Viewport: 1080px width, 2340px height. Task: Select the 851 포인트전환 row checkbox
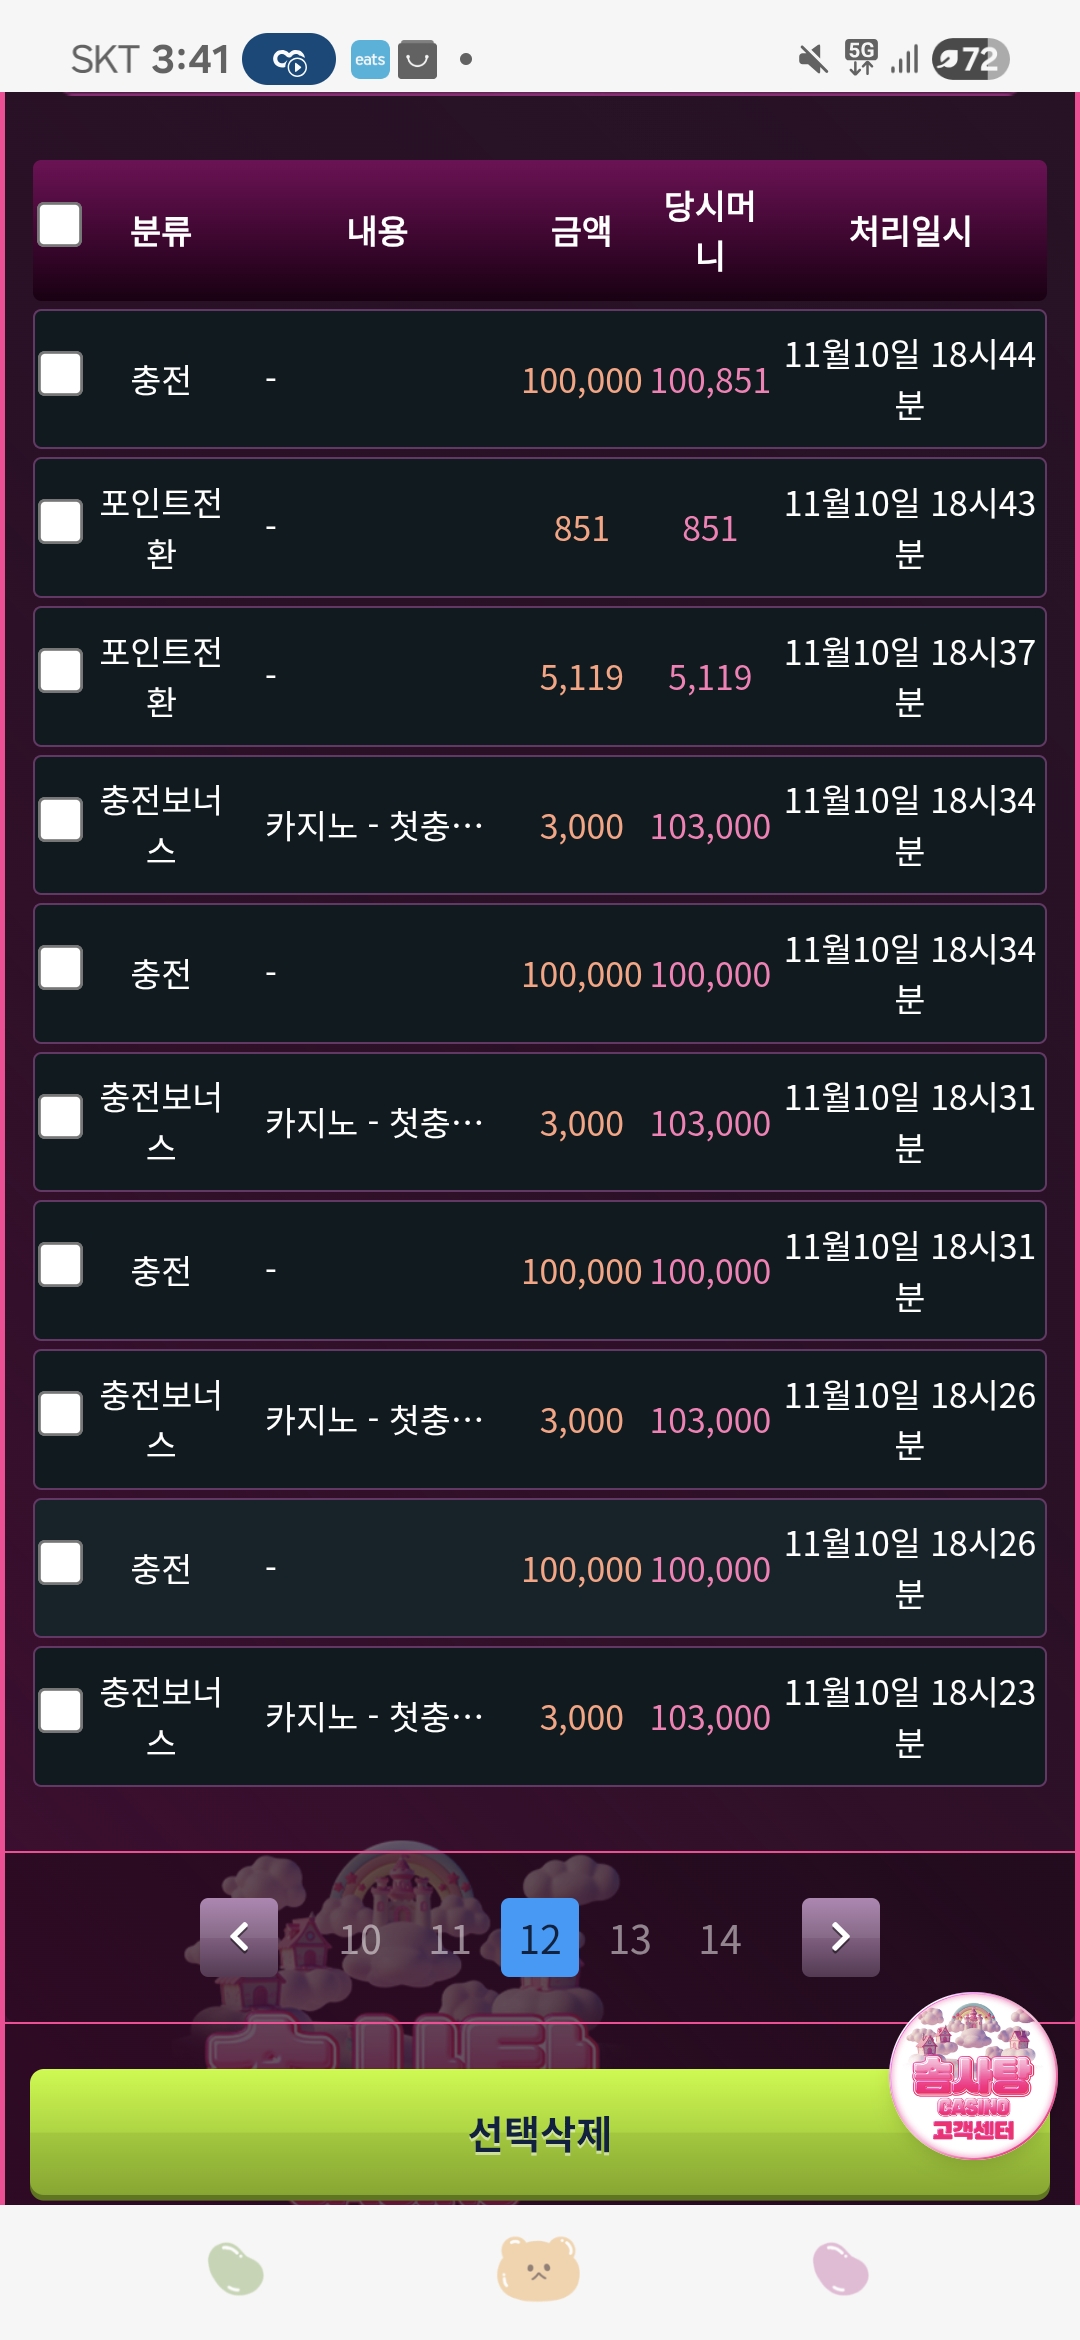pos(60,522)
